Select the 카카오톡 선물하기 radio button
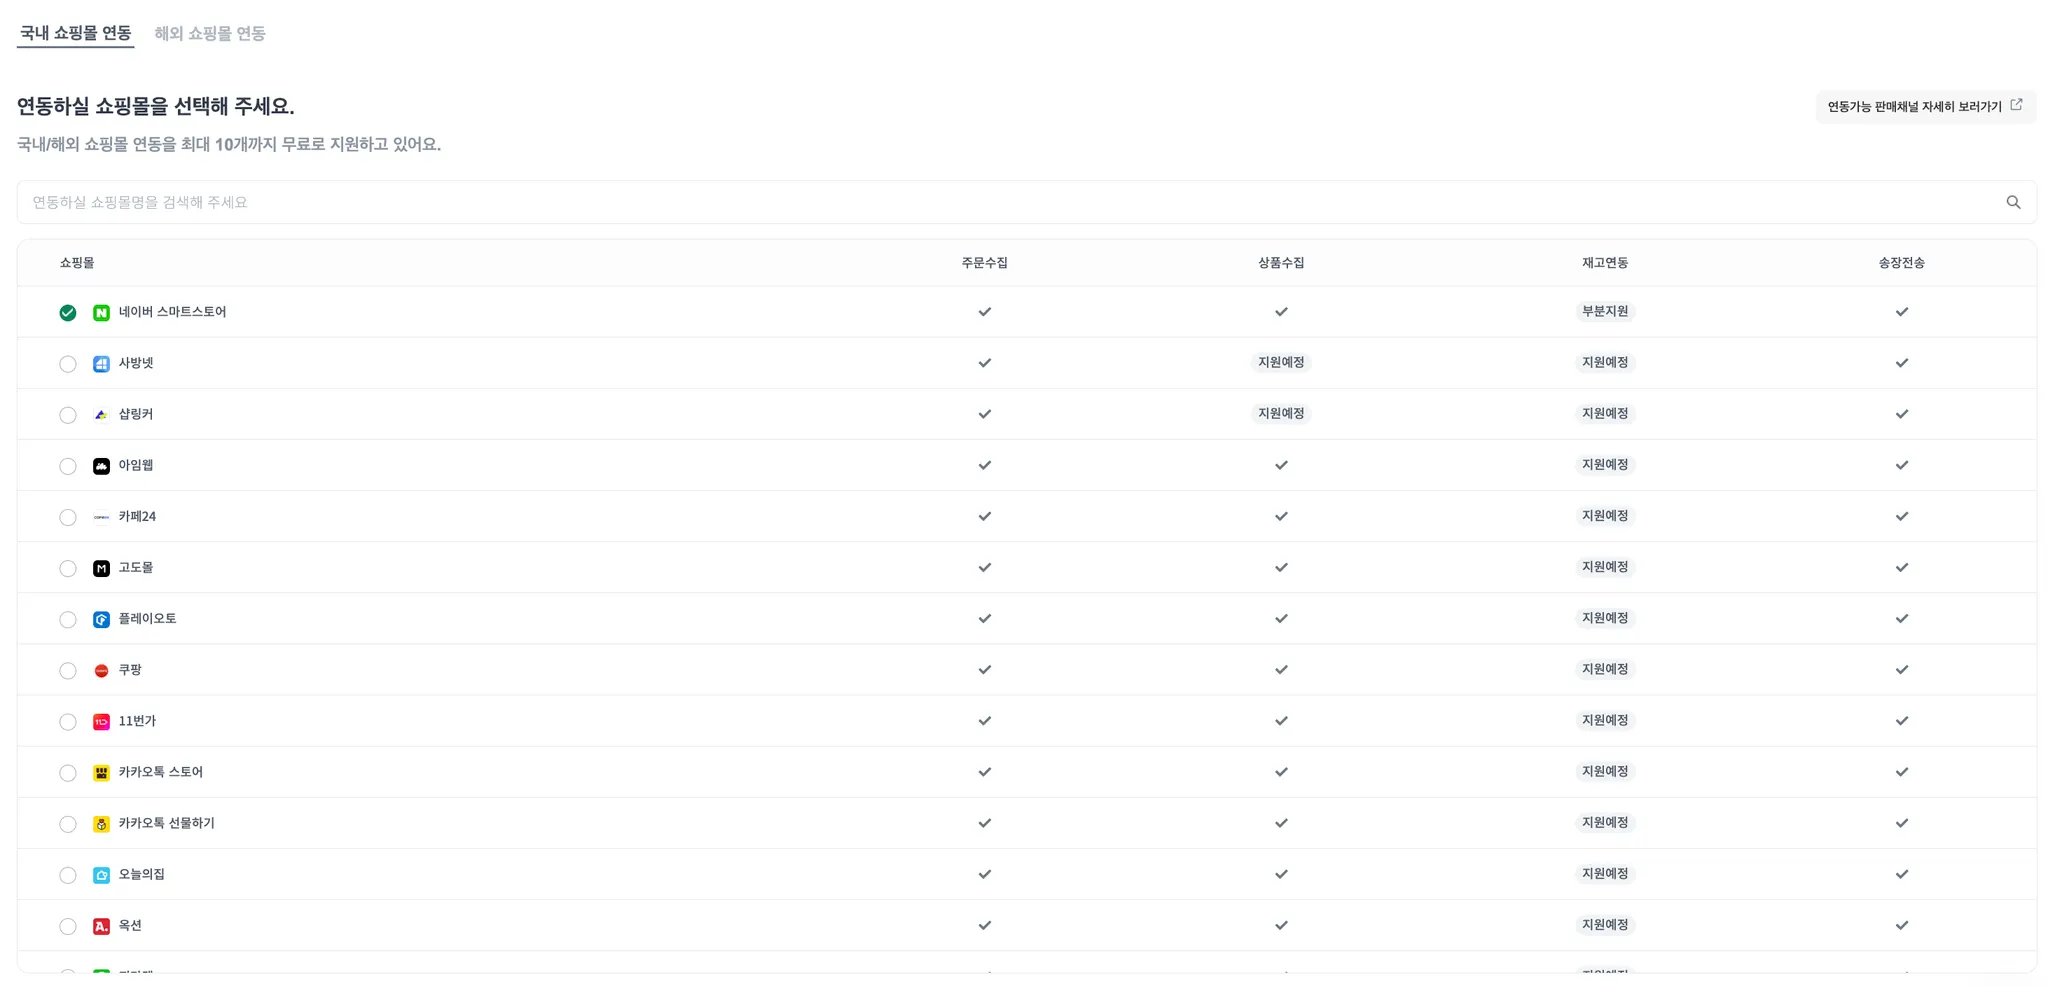 tap(68, 824)
